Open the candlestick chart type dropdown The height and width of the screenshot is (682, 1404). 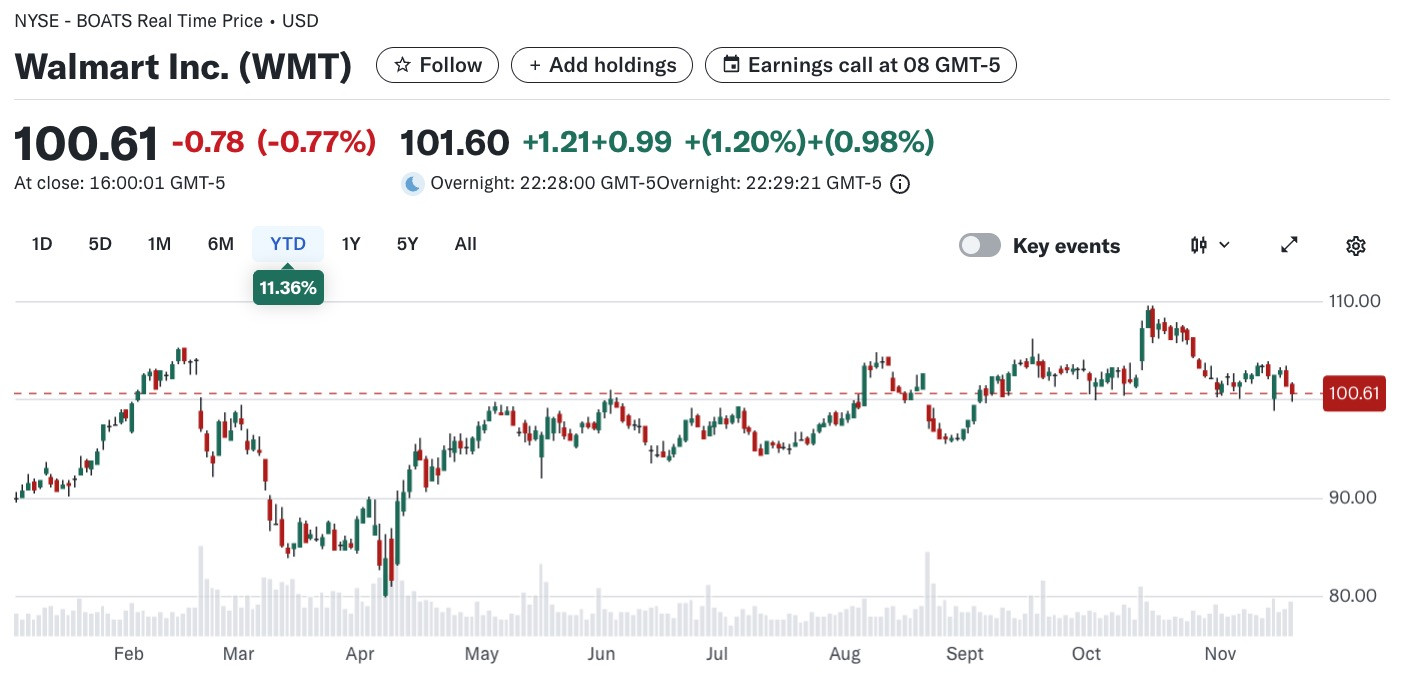1210,245
